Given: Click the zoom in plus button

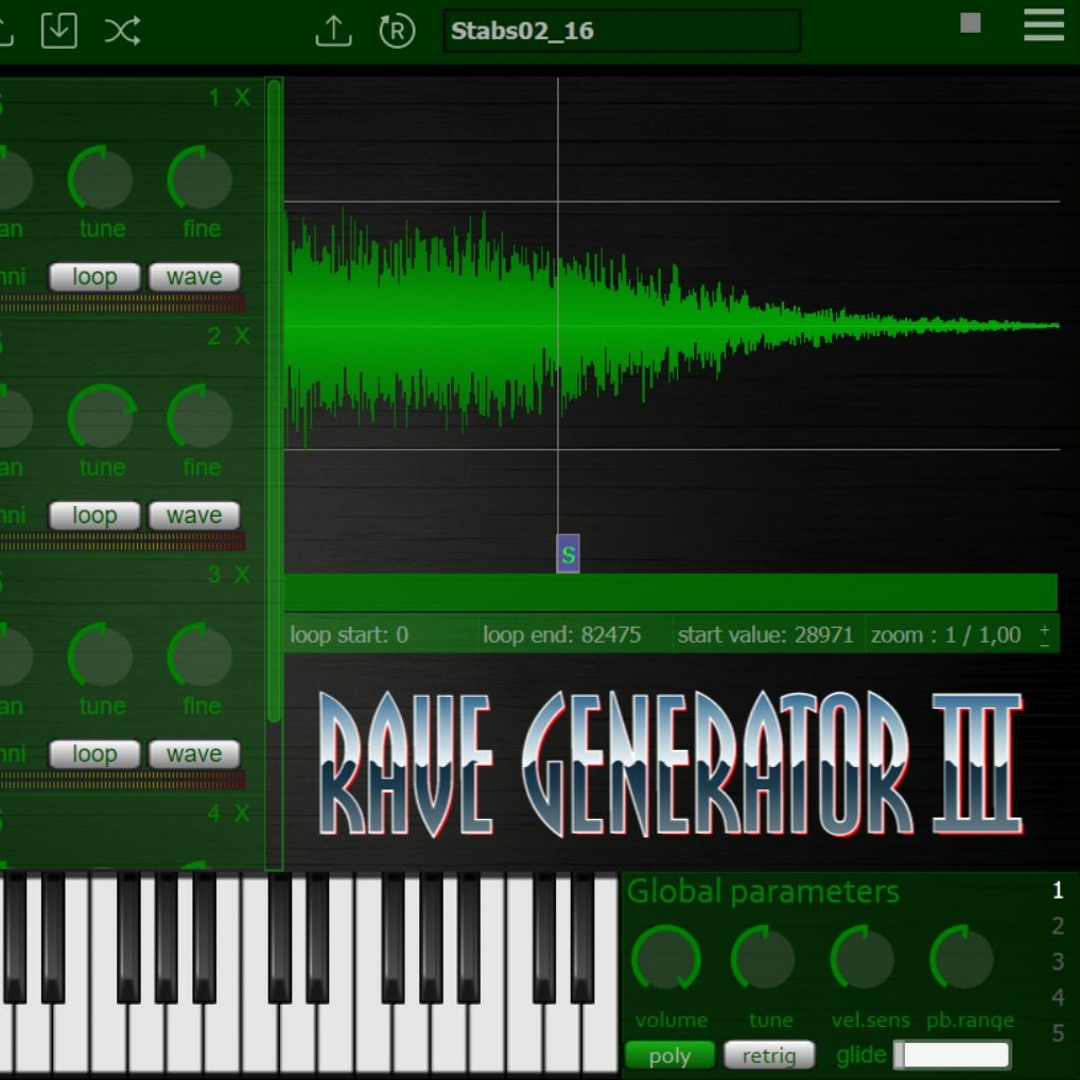Looking at the screenshot, I should click(1045, 628).
